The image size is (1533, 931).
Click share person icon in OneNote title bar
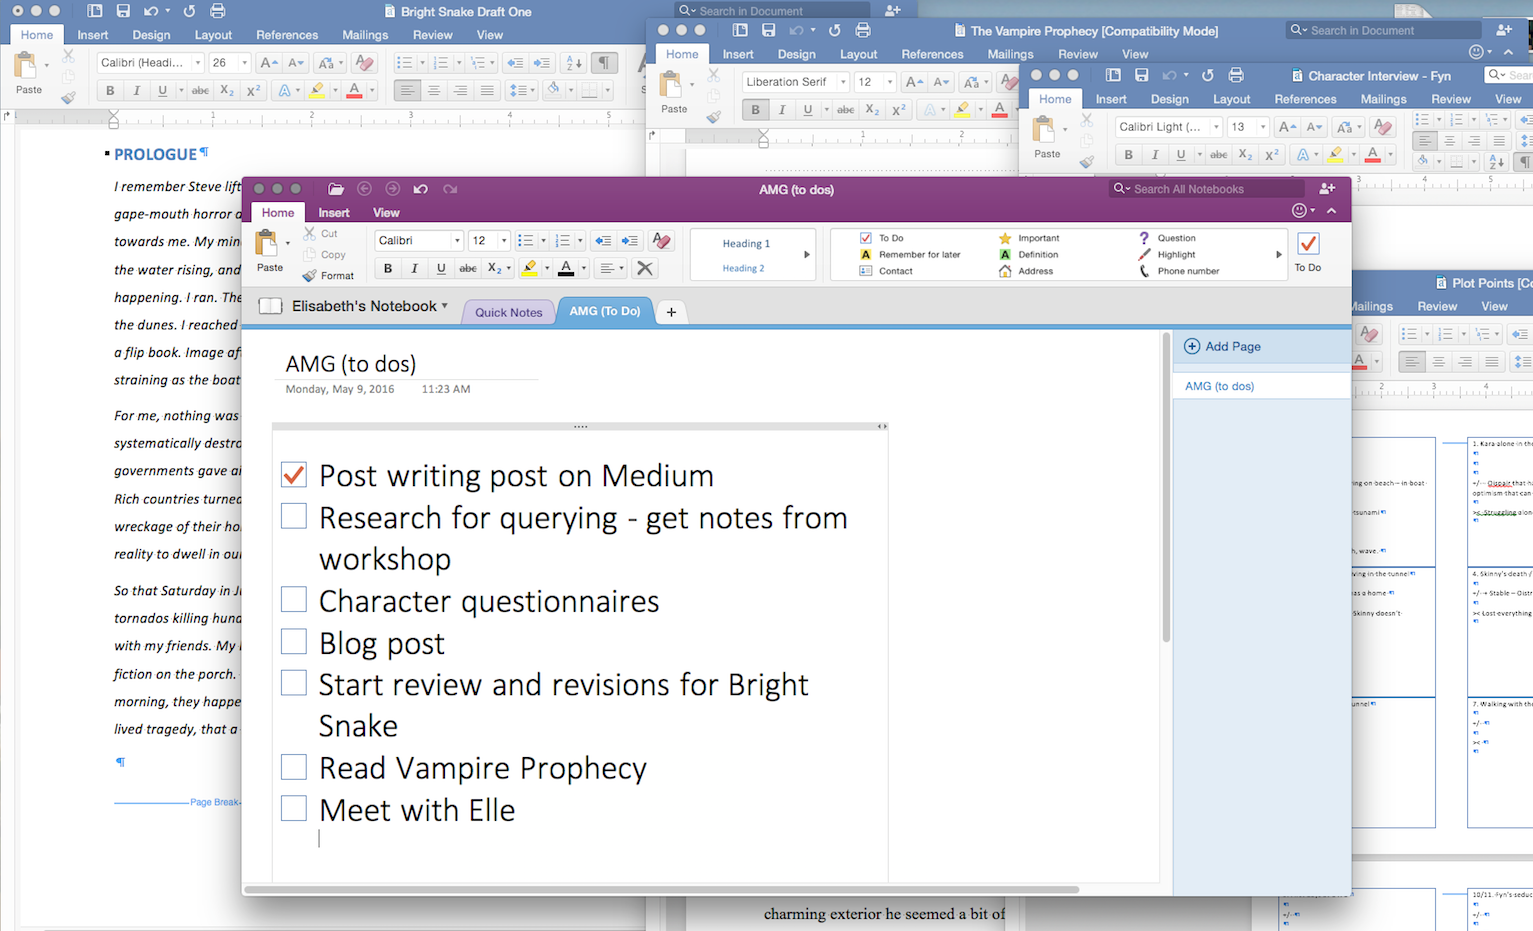pyautogui.click(x=1327, y=188)
